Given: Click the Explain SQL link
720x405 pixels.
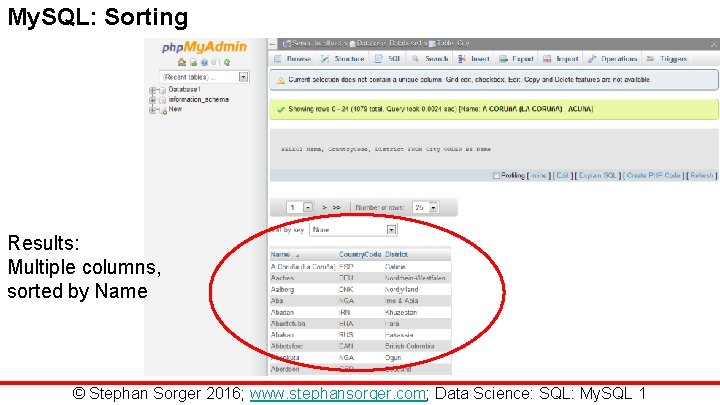Looking at the screenshot, I should point(597,175).
